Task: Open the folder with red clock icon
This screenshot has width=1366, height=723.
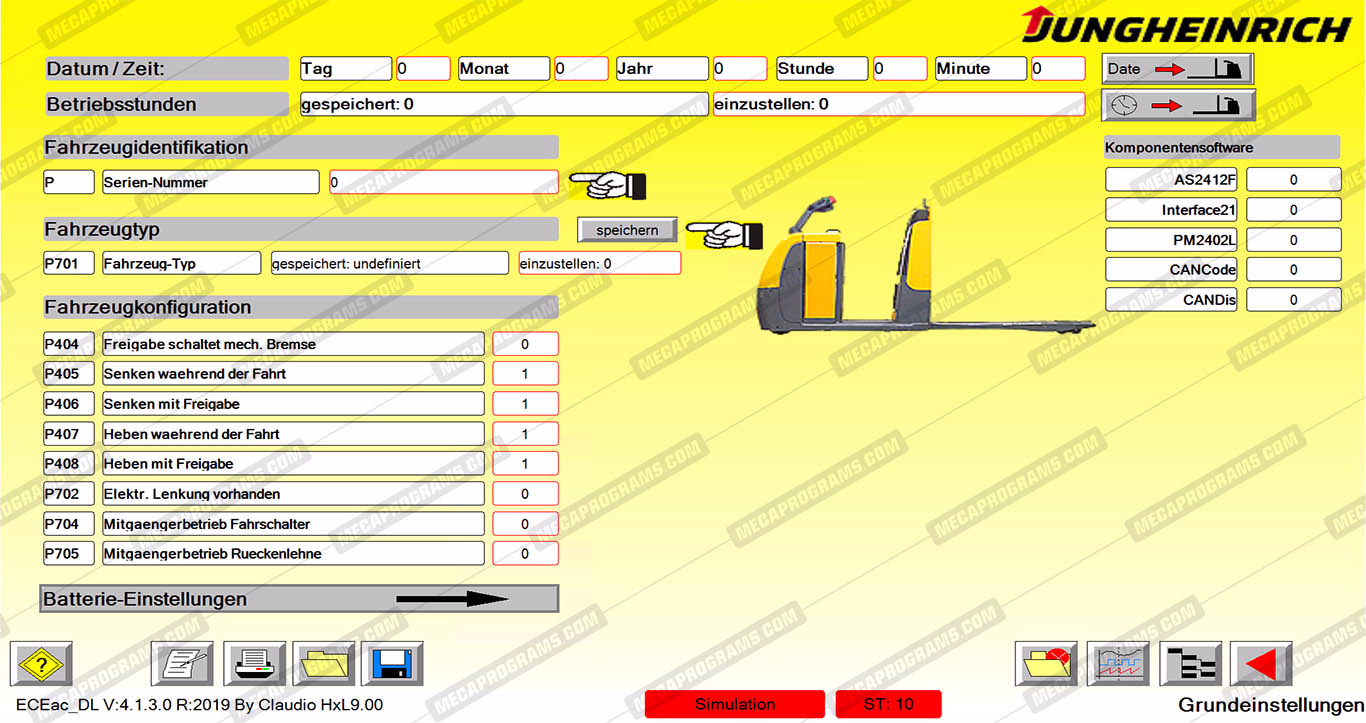Action: (1046, 664)
